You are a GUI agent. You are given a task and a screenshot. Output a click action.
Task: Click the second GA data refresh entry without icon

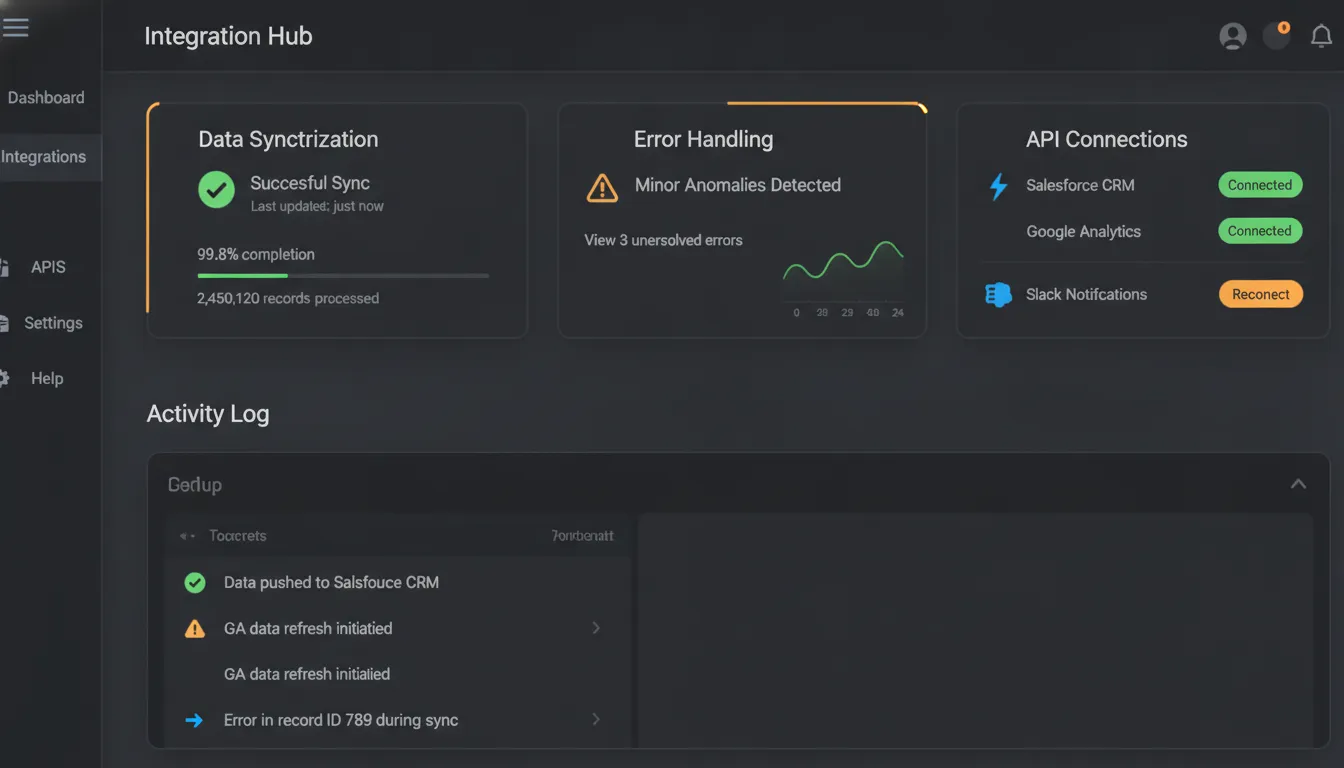tap(307, 674)
